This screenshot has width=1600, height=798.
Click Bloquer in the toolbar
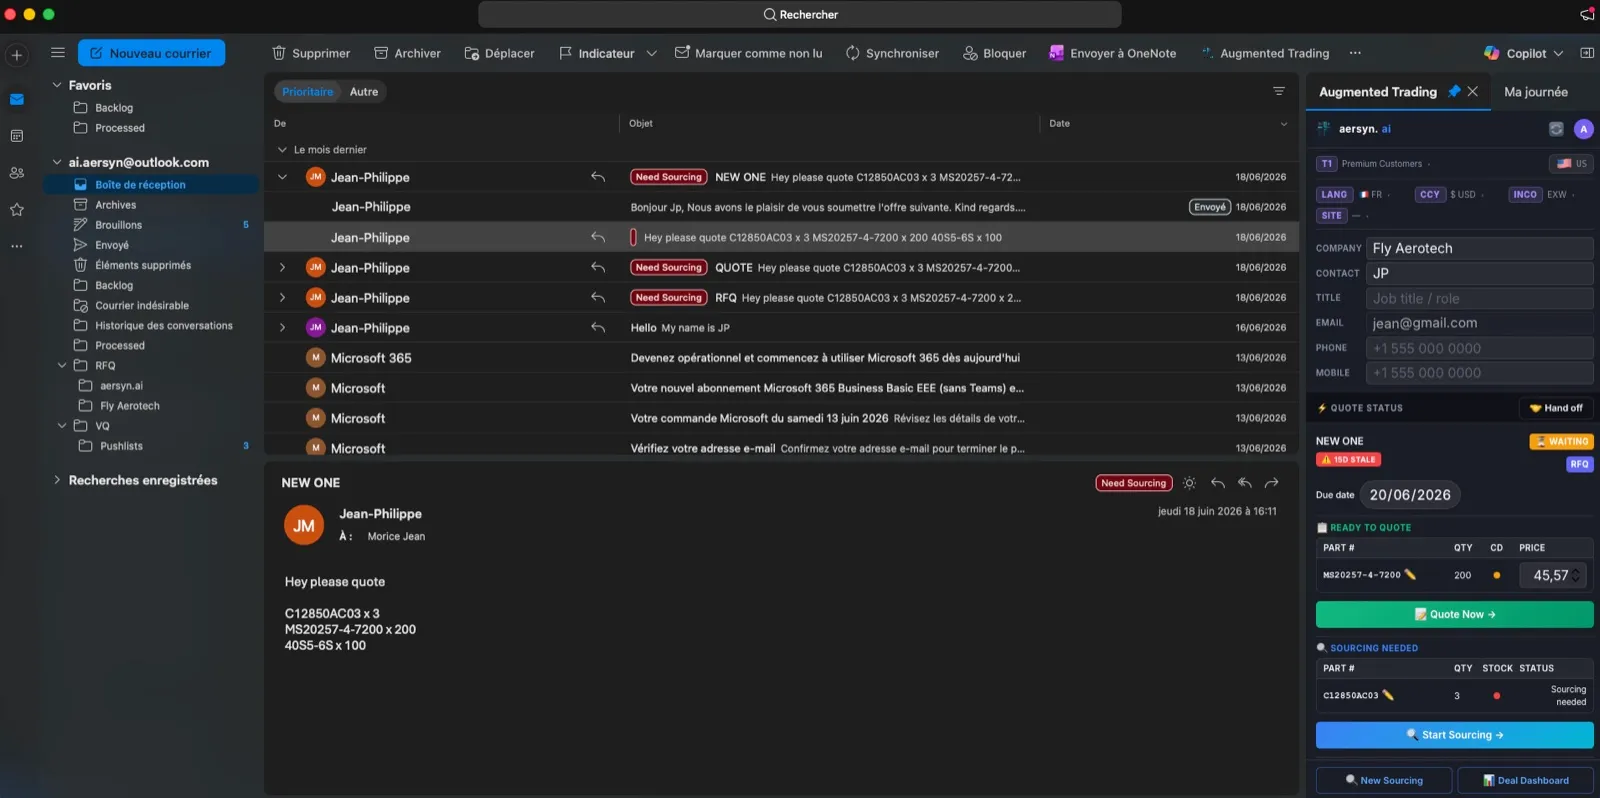coord(994,53)
